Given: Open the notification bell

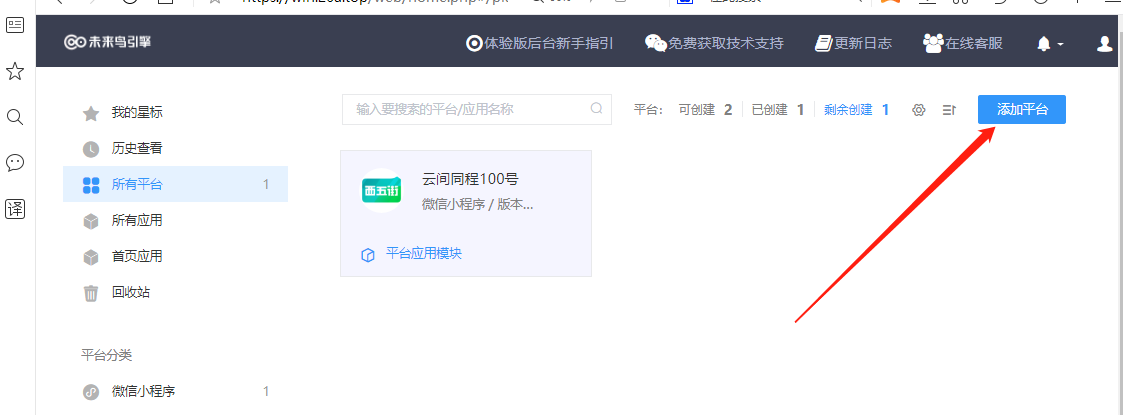Looking at the screenshot, I should point(1044,44).
